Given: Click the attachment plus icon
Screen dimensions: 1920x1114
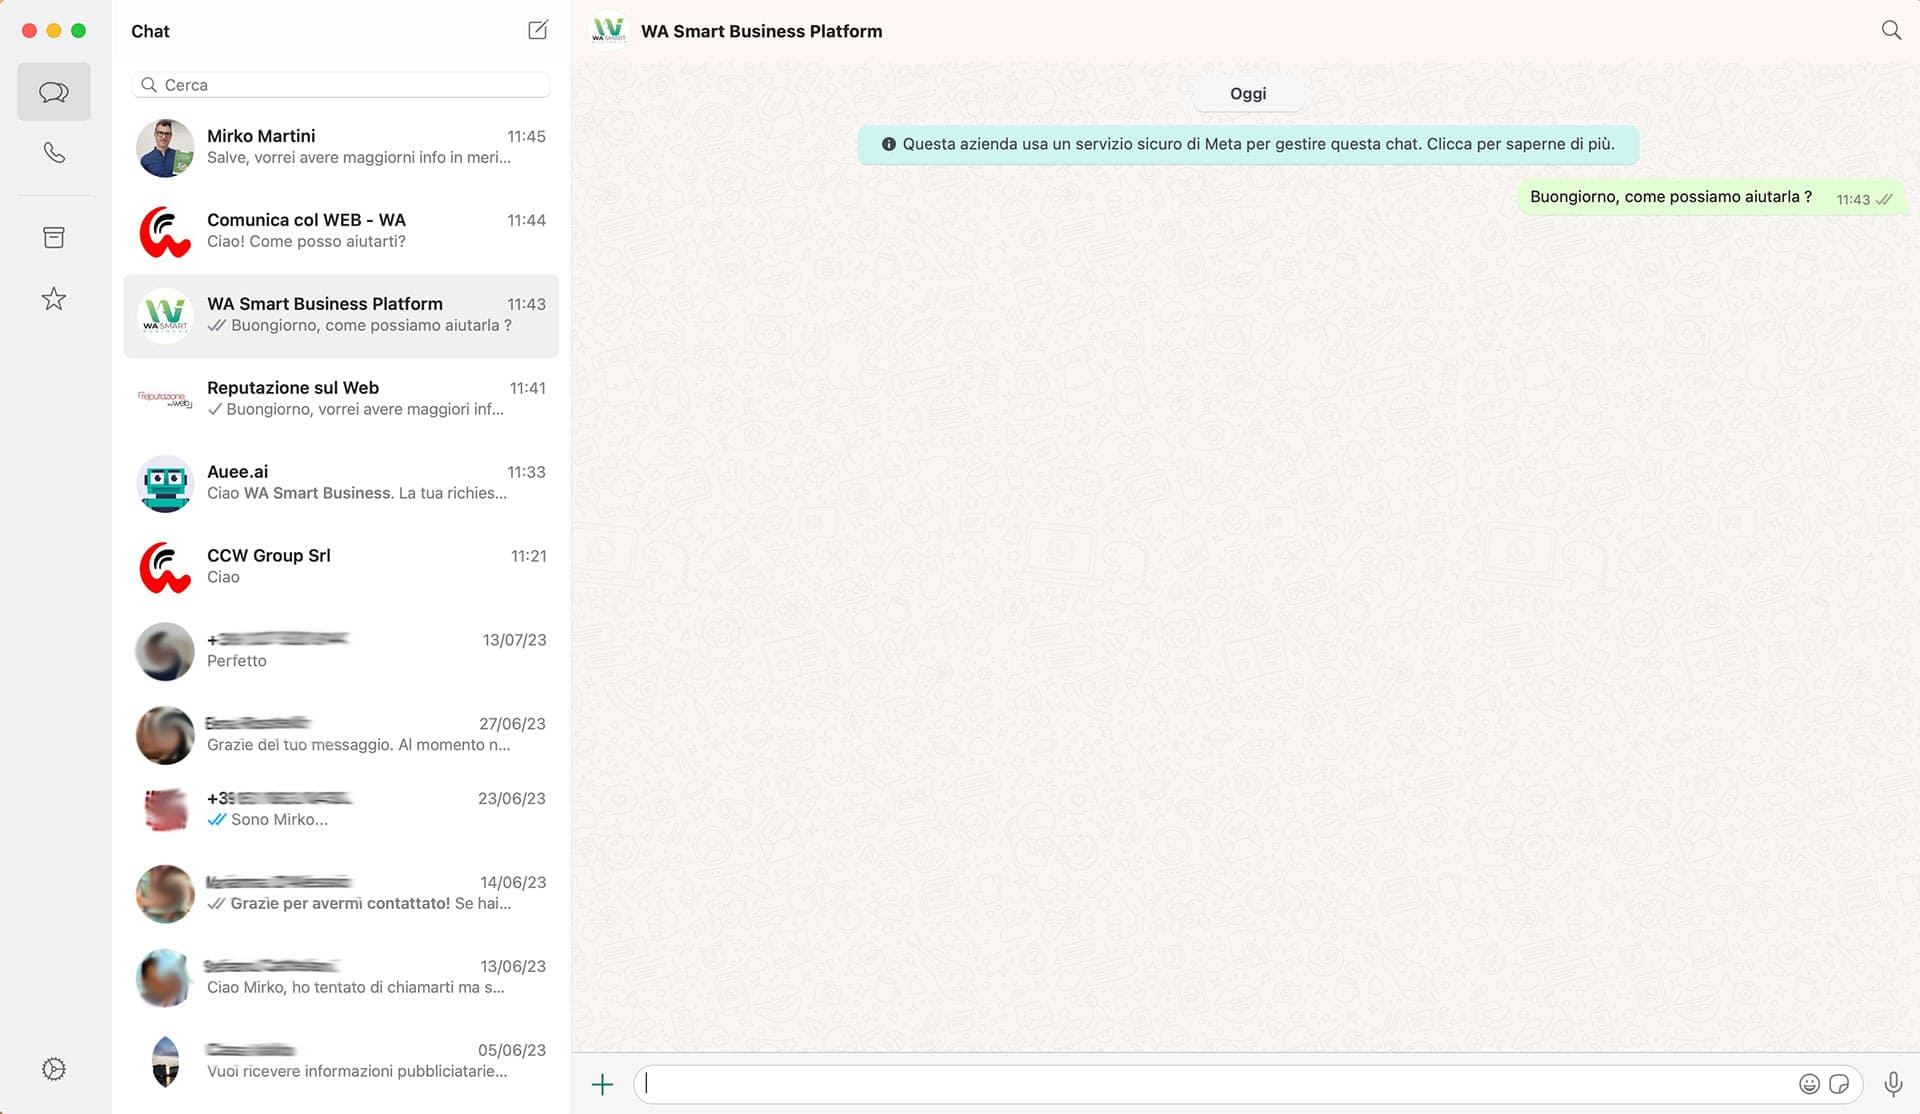Looking at the screenshot, I should pos(602,1084).
